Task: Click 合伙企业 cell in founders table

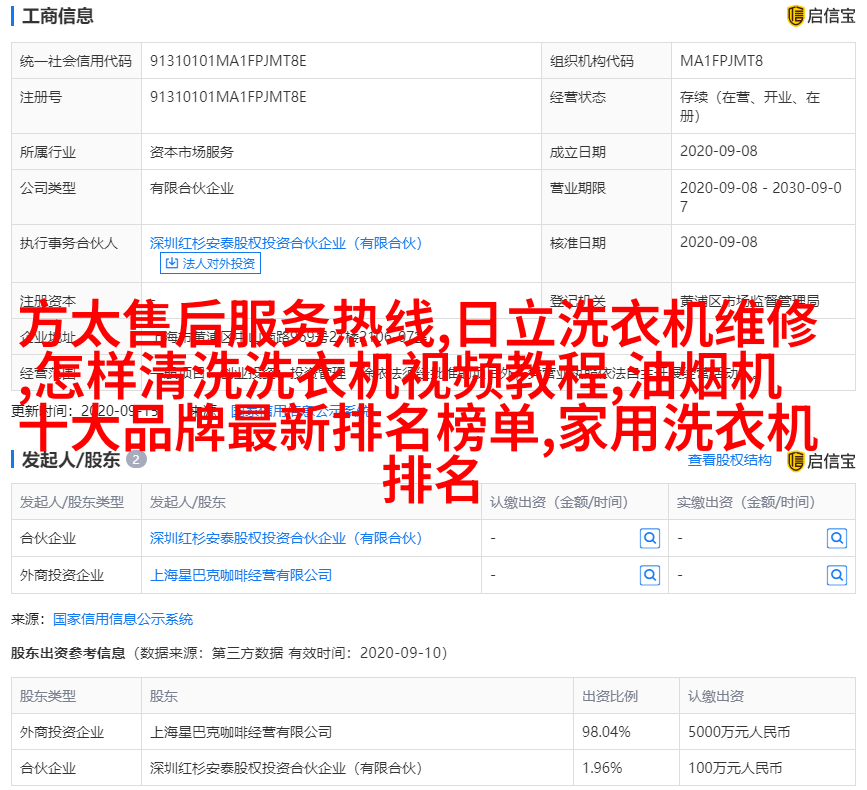Action: [48, 538]
